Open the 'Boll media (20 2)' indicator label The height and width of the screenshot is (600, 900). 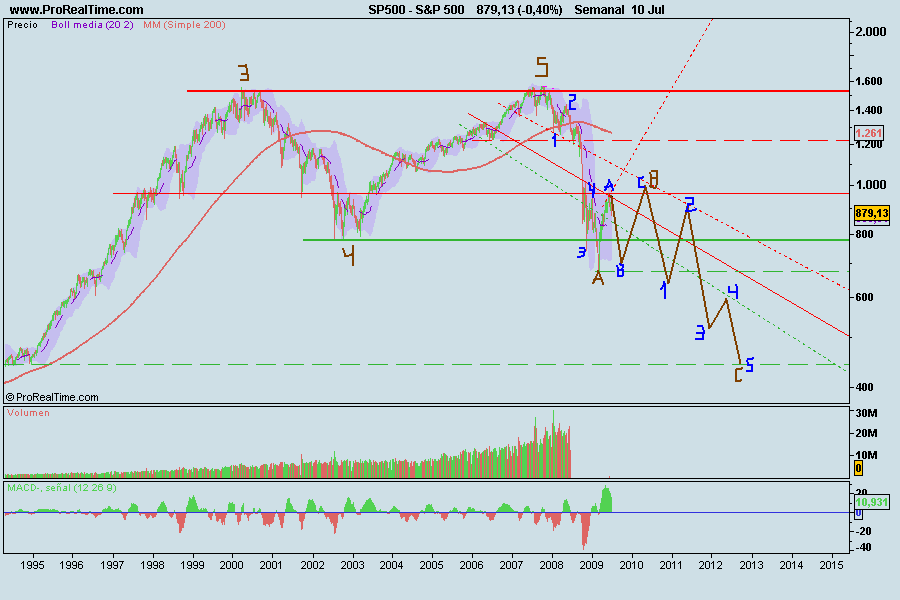[x=92, y=25]
